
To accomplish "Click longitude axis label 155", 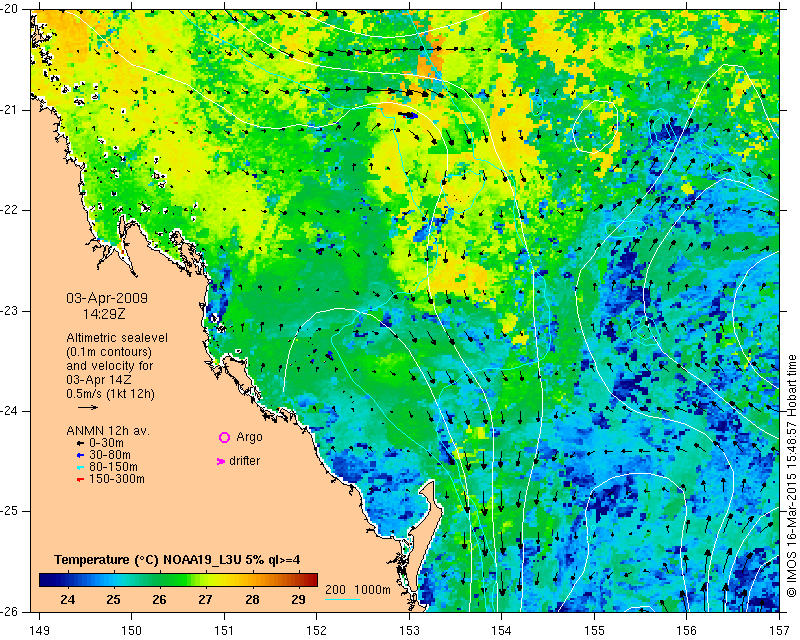I will point(594,631).
